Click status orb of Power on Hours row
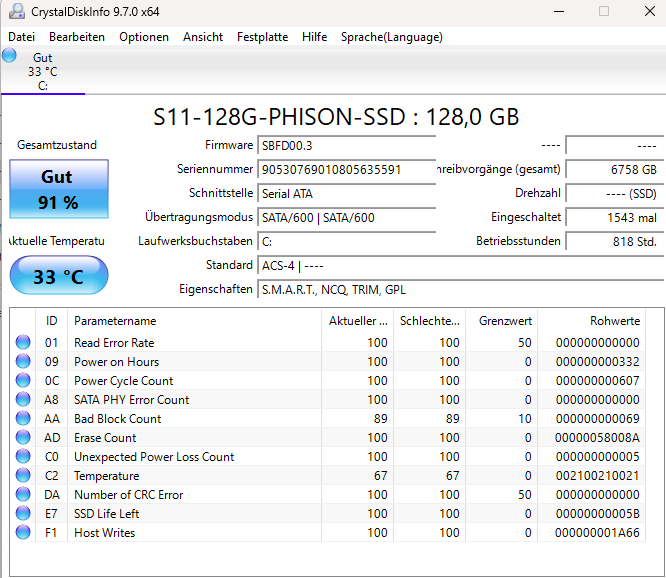The image size is (666, 578). [x=23, y=361]
